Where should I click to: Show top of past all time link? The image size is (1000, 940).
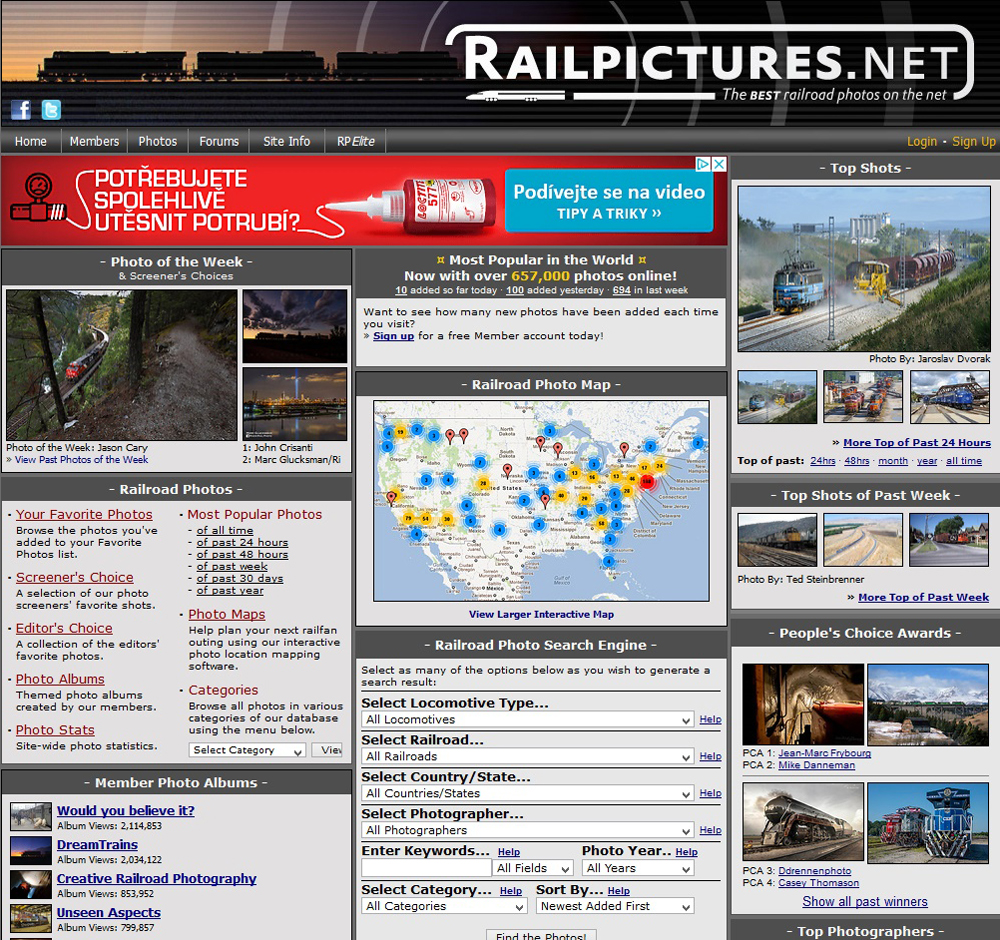click(964, 461)
